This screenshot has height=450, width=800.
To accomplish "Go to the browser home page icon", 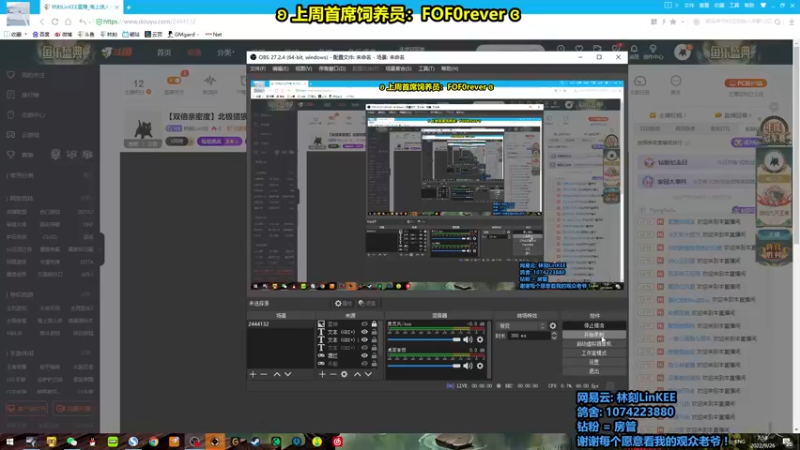I will click(x=68, y=22).
